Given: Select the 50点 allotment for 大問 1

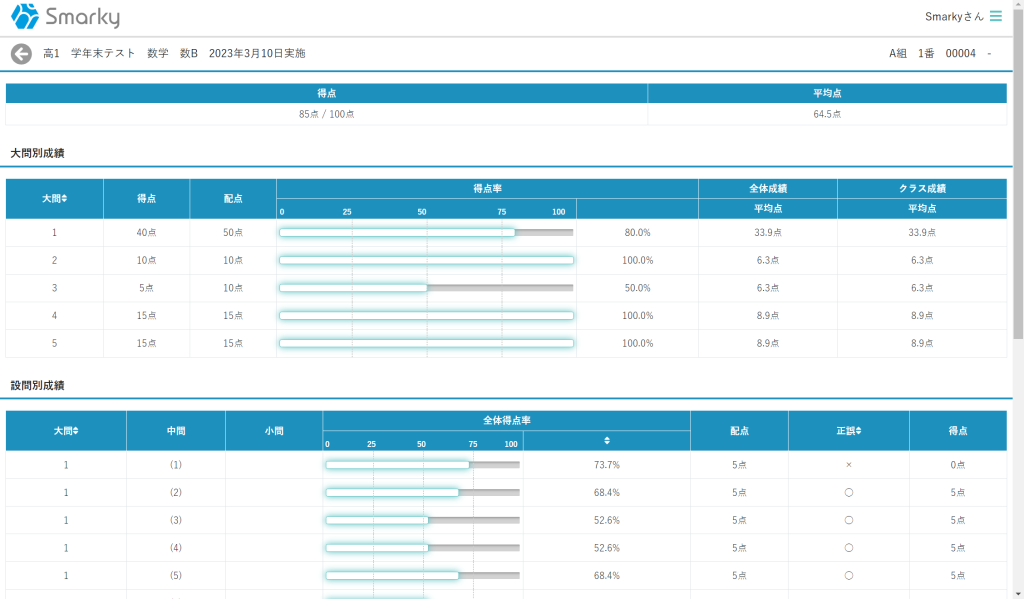Looking at the screenshot, I should pyautogui.click(x=233, y=233).
